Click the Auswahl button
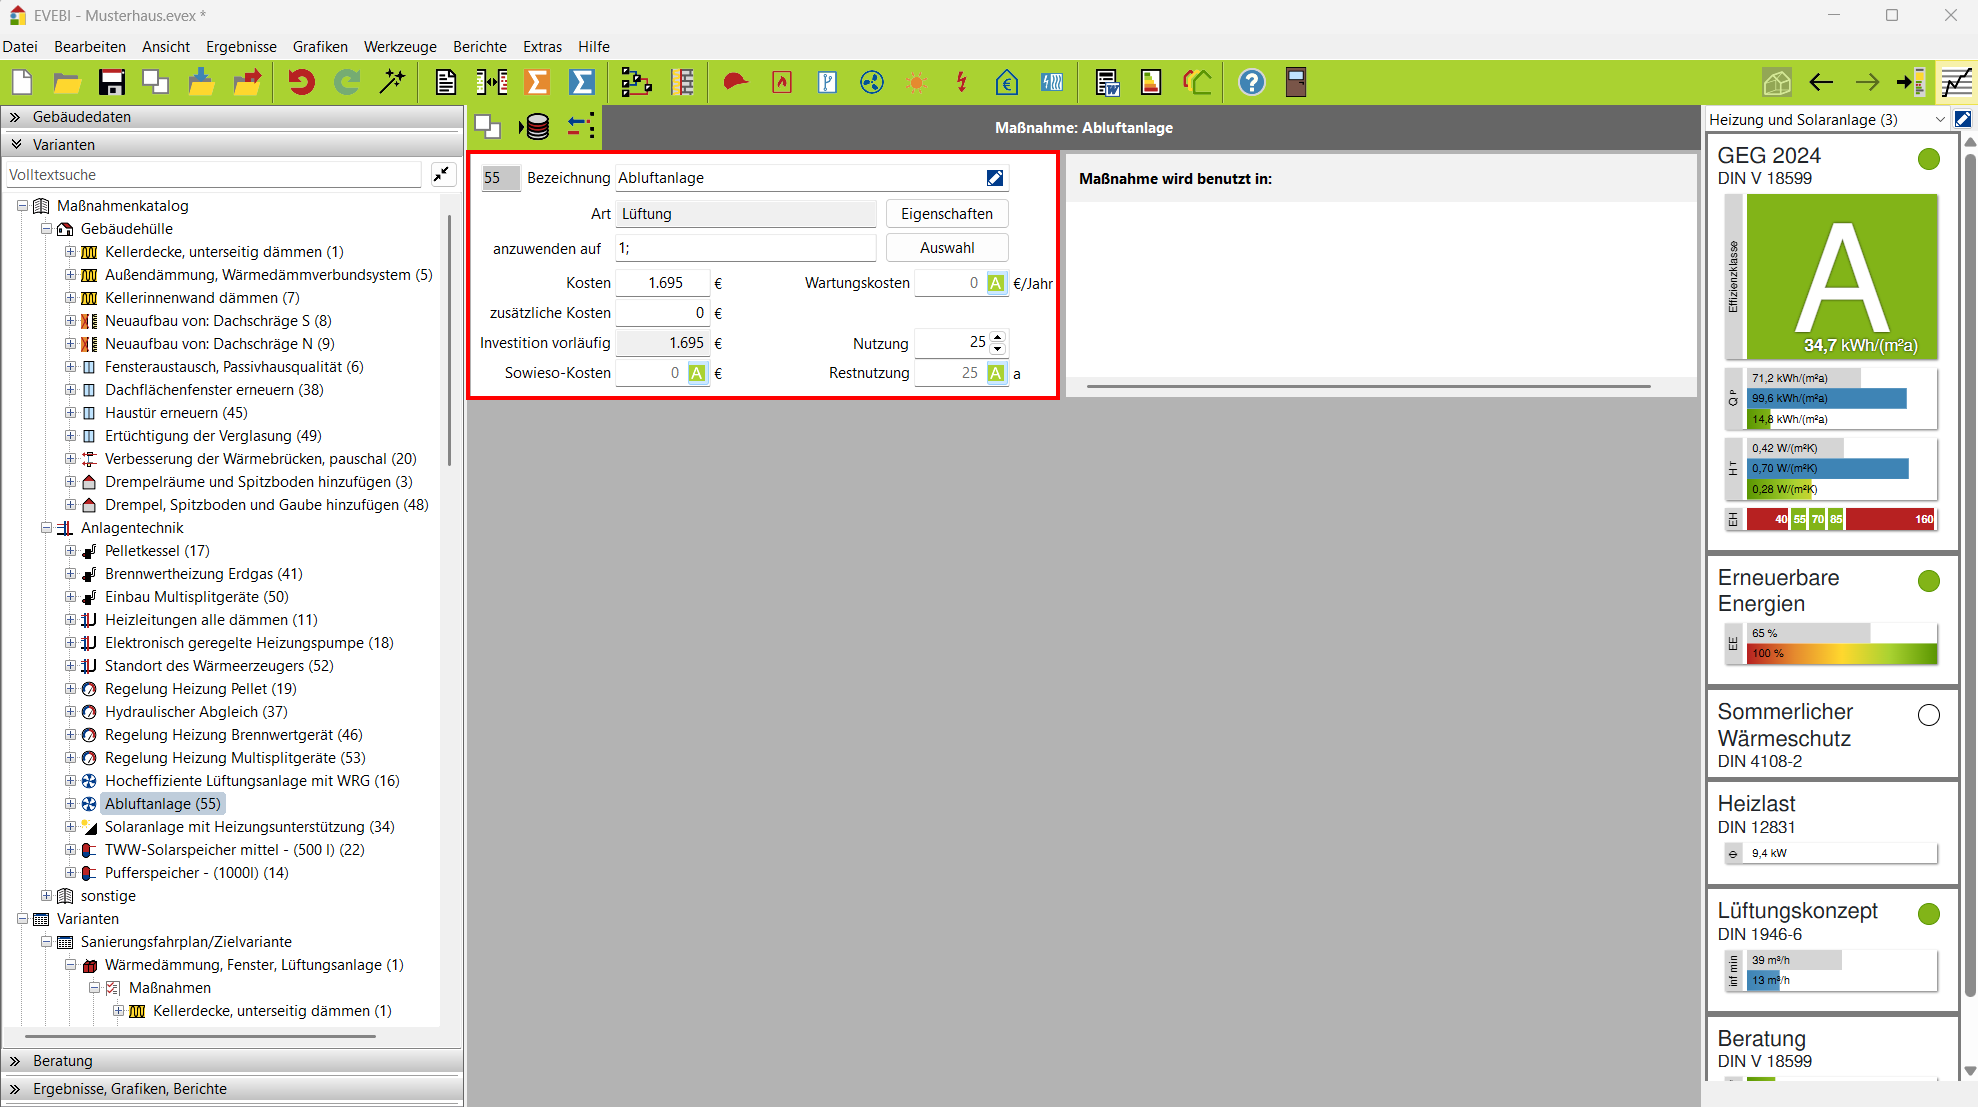Image resolution: width=1978 pixels, height=1107 pixels. [x=946, y=248]
